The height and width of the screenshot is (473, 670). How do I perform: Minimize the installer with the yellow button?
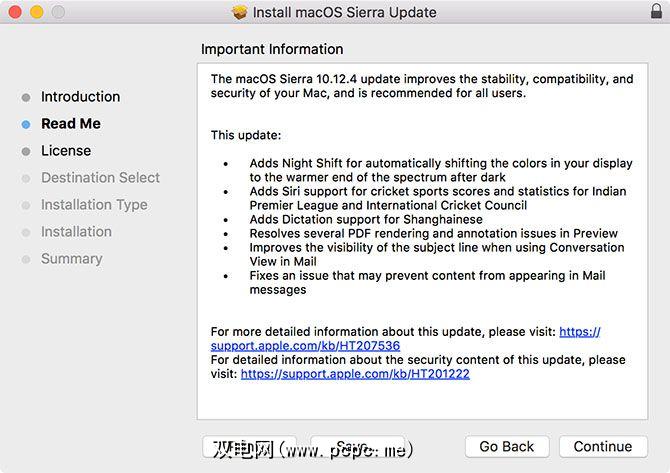tap(36, 12)
